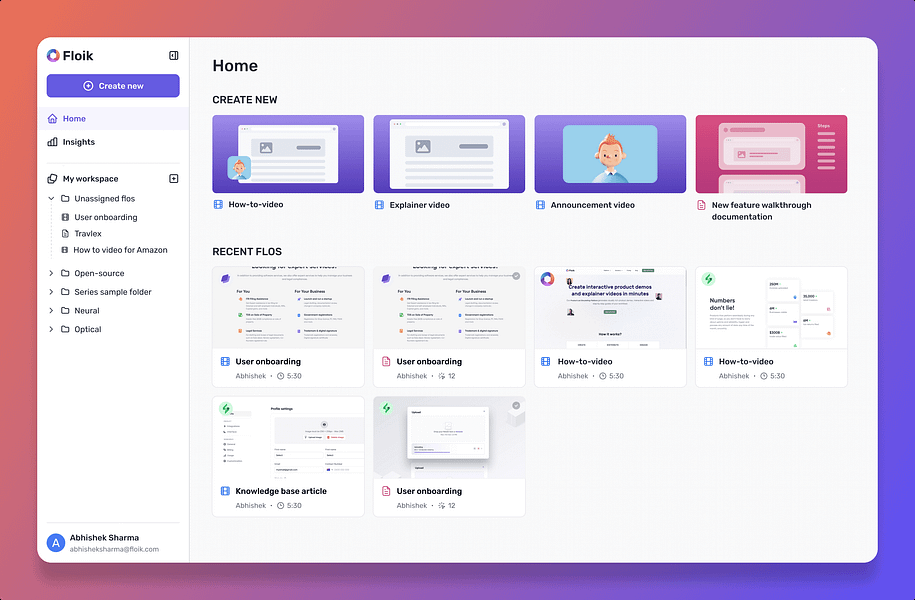The width and height of the screenshot is (915, 600).
Task: Click document icon beside New feature walkthrough documentation
Action: (701, 205)
